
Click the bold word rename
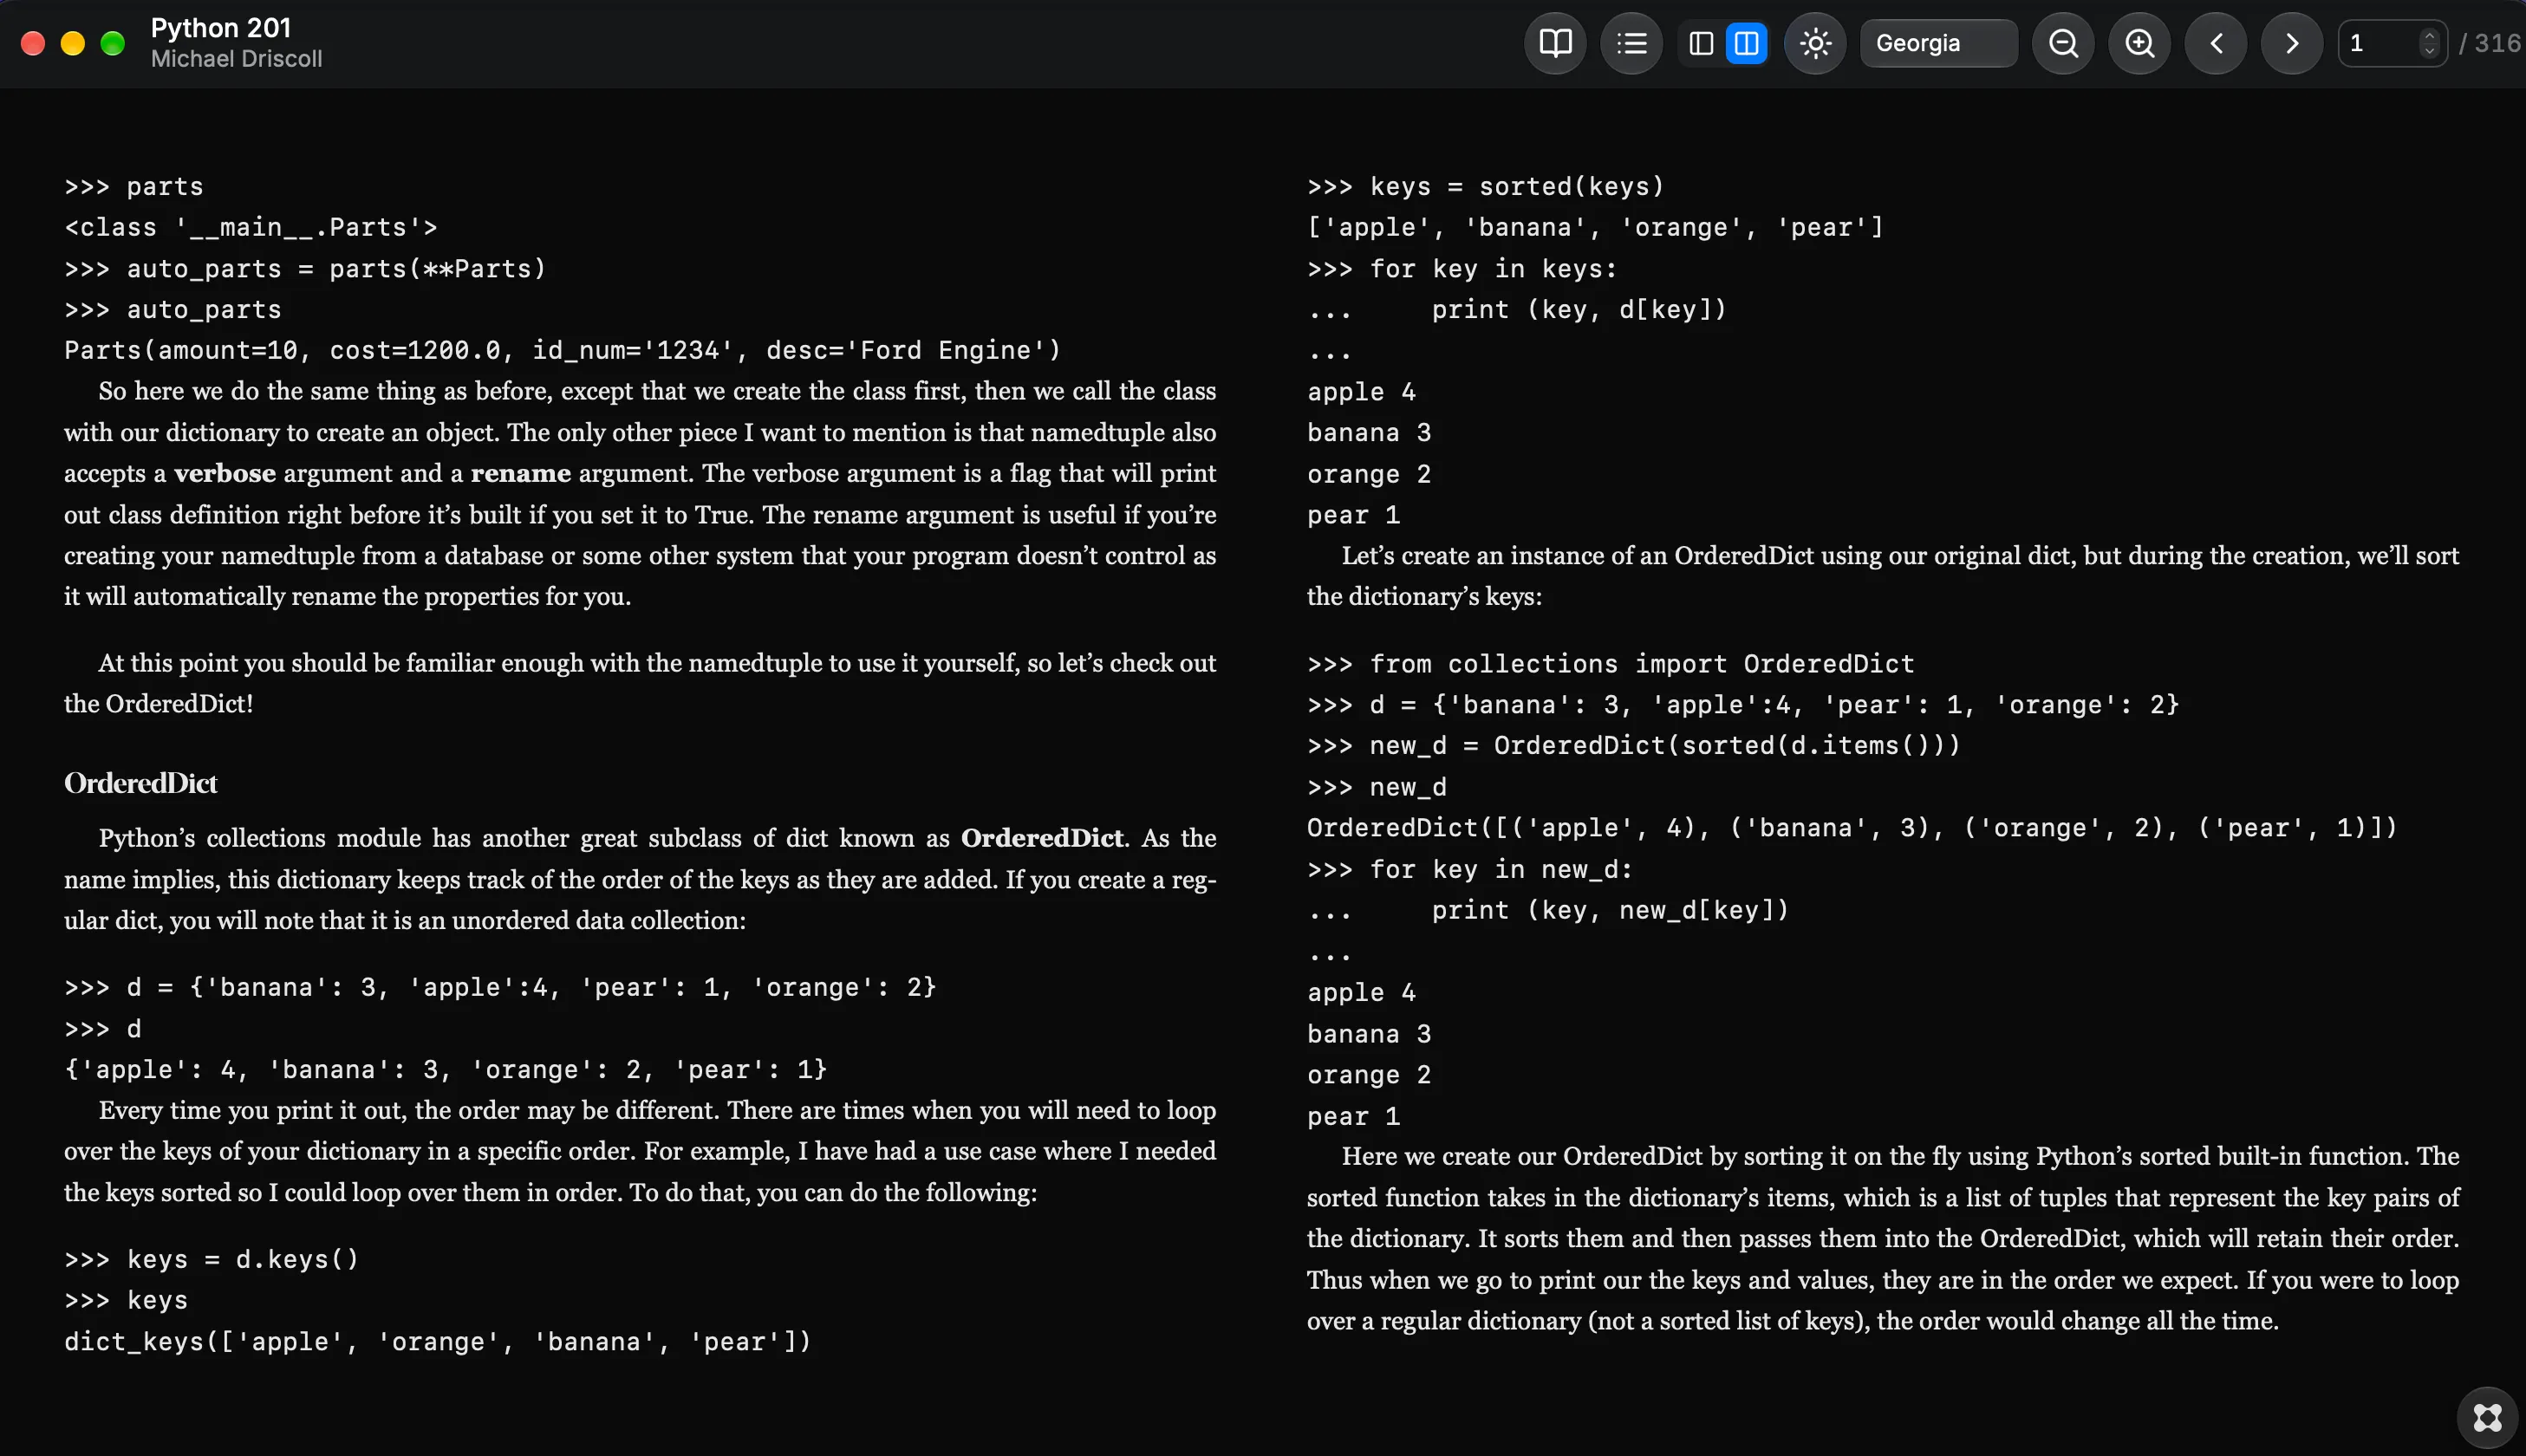click(x=521, y=473)
